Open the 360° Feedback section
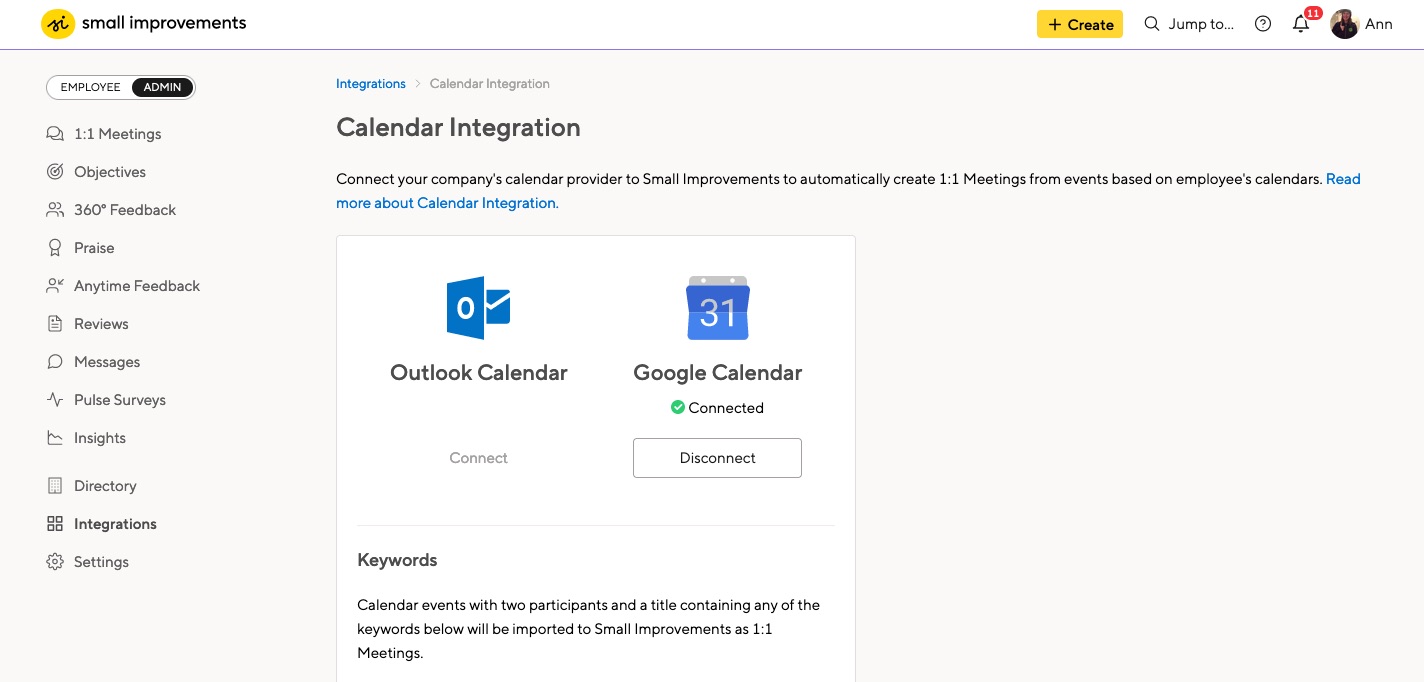 (x=124, y=209)
